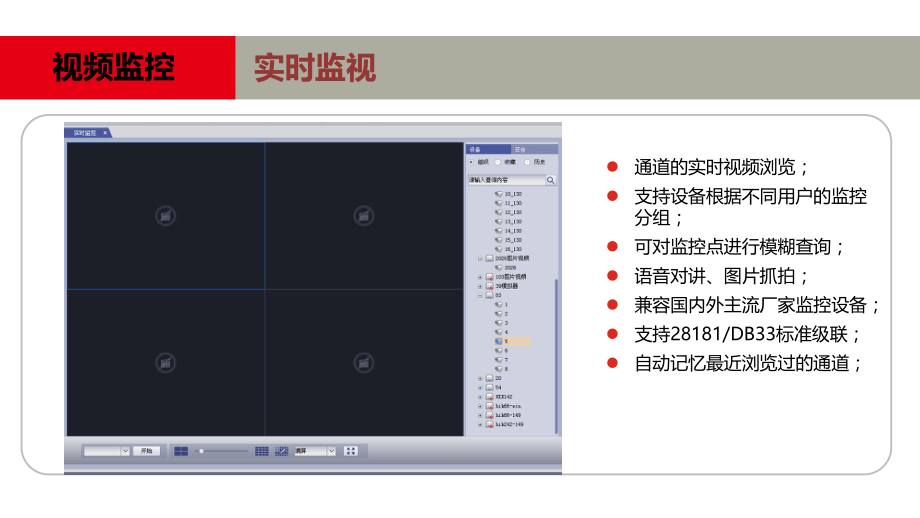Click camera icon for channel 16_130
This screenshot has width=920, height=518.
click(x=499, y=249)
